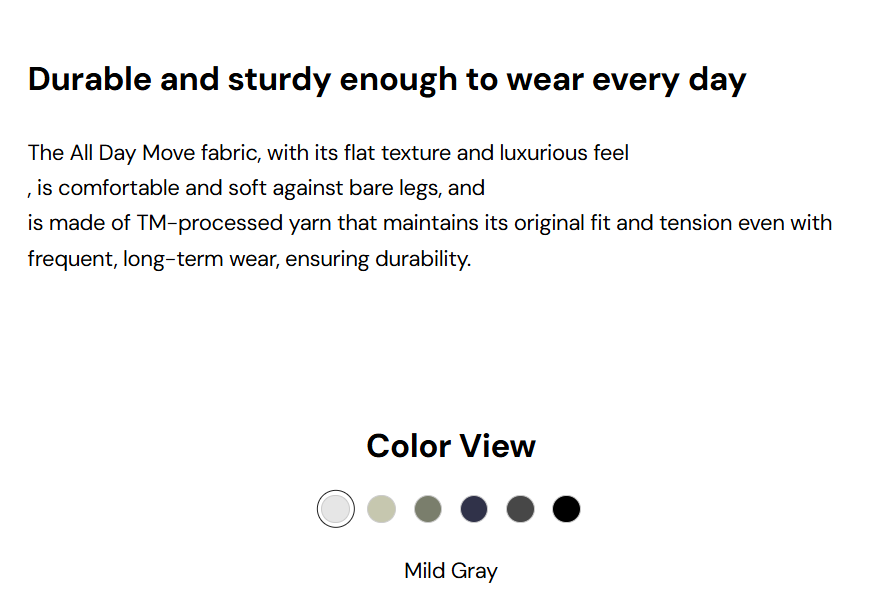Pick the black color swatch
886x613 pixels.
click(566, 509)
